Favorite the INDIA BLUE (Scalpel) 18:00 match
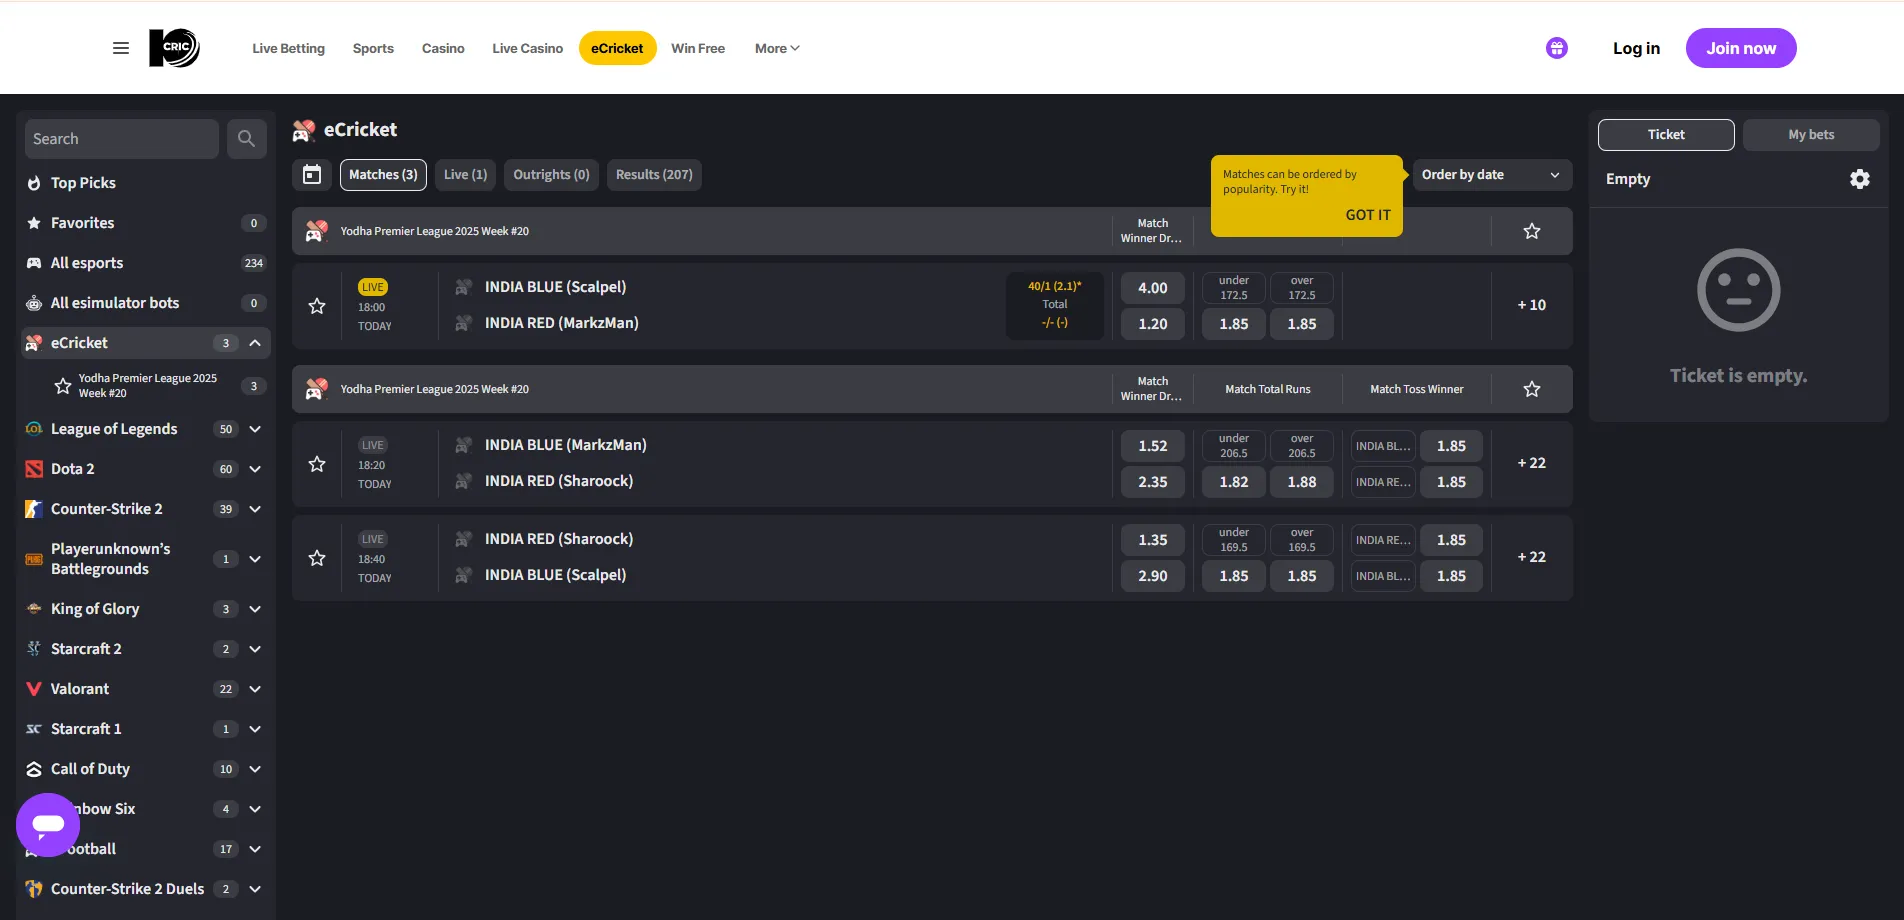 (x=317, y=306)
